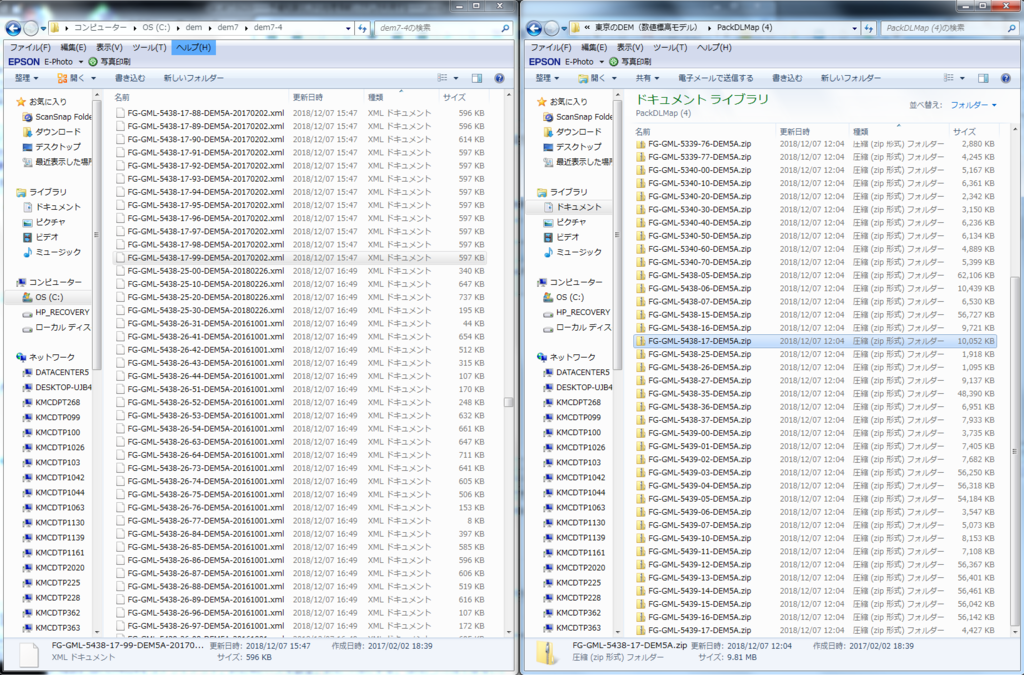The width and height of the screenshot is (1024, 675).
Task: Open help icon in left window toolbar
Action: [x=500, y=78]
